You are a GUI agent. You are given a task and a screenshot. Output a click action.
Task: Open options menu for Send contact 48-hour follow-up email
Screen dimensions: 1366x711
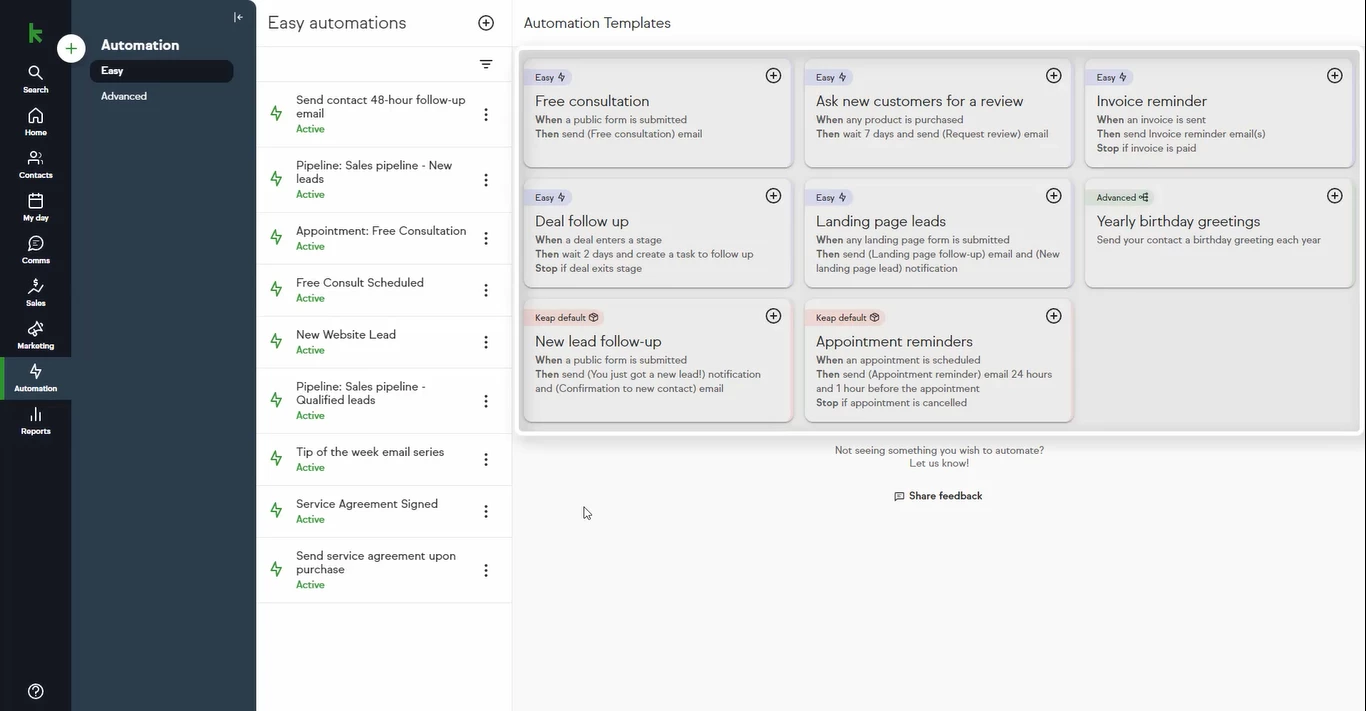click(x=486, y=115)
